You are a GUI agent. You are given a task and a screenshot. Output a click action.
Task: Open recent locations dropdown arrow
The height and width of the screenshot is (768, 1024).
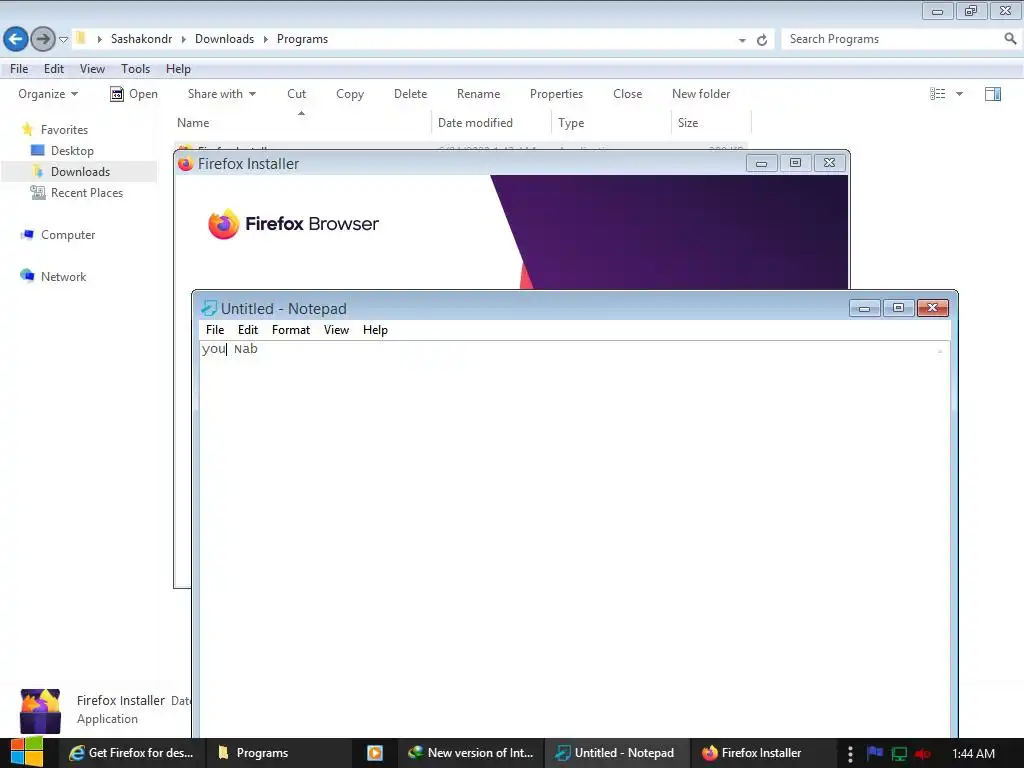click(63, 40)
